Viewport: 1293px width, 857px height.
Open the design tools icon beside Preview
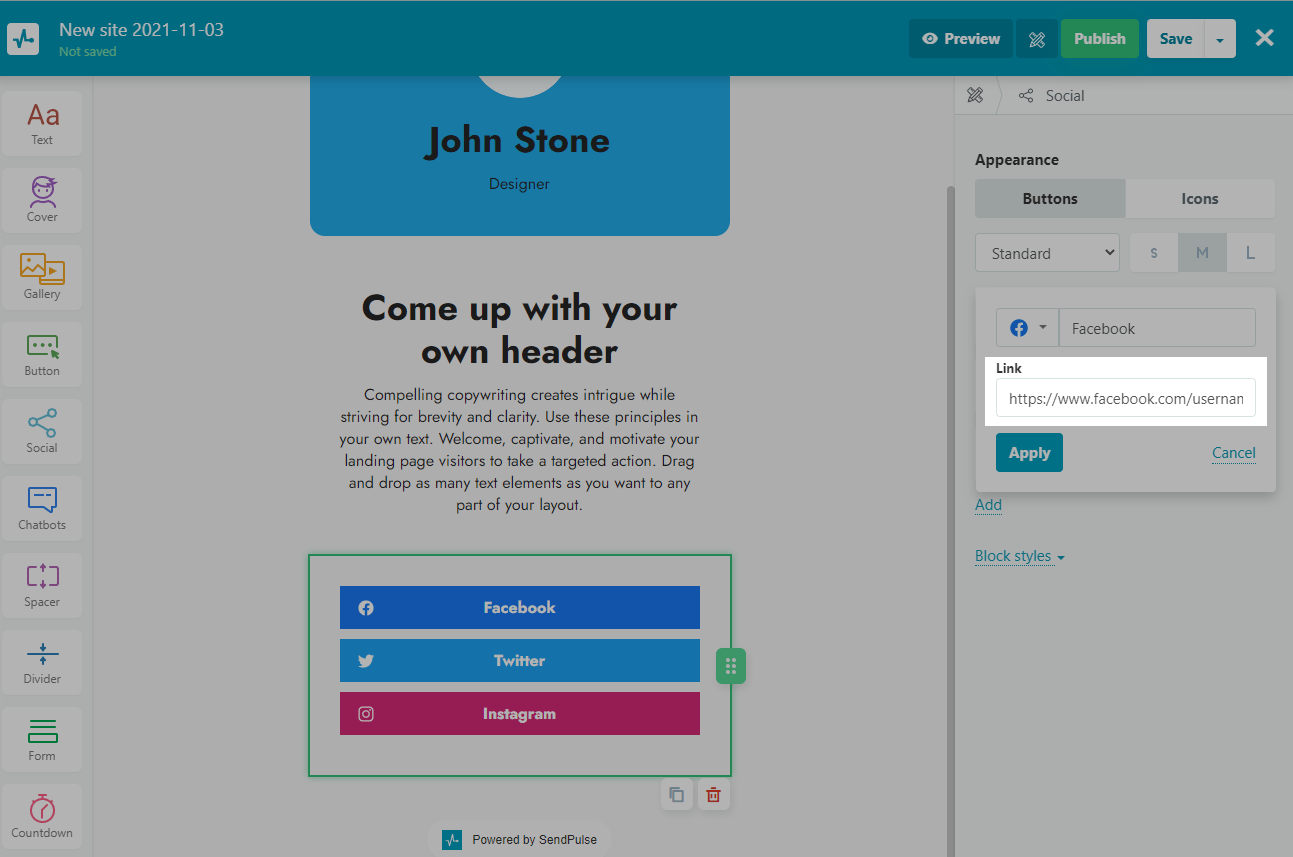tap(1037, 39)
